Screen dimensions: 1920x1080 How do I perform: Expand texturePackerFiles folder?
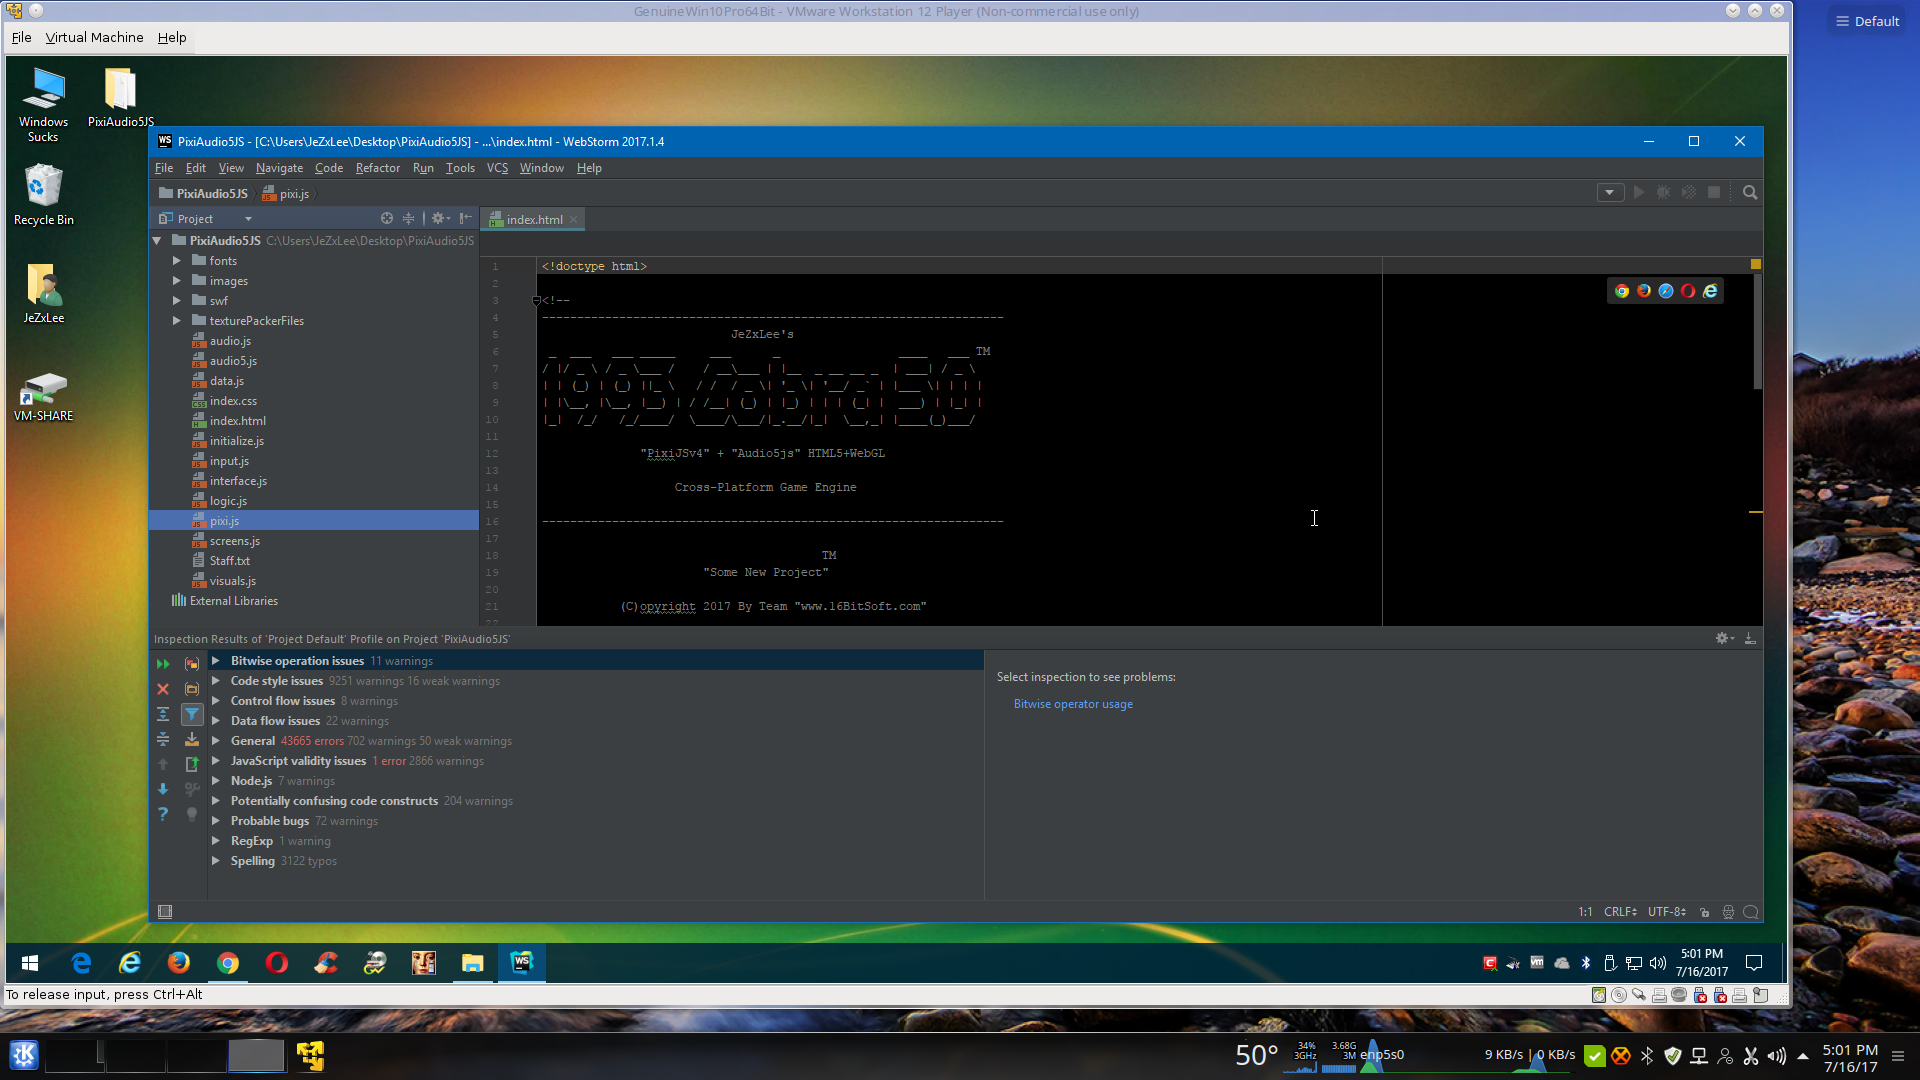[177, 321]
